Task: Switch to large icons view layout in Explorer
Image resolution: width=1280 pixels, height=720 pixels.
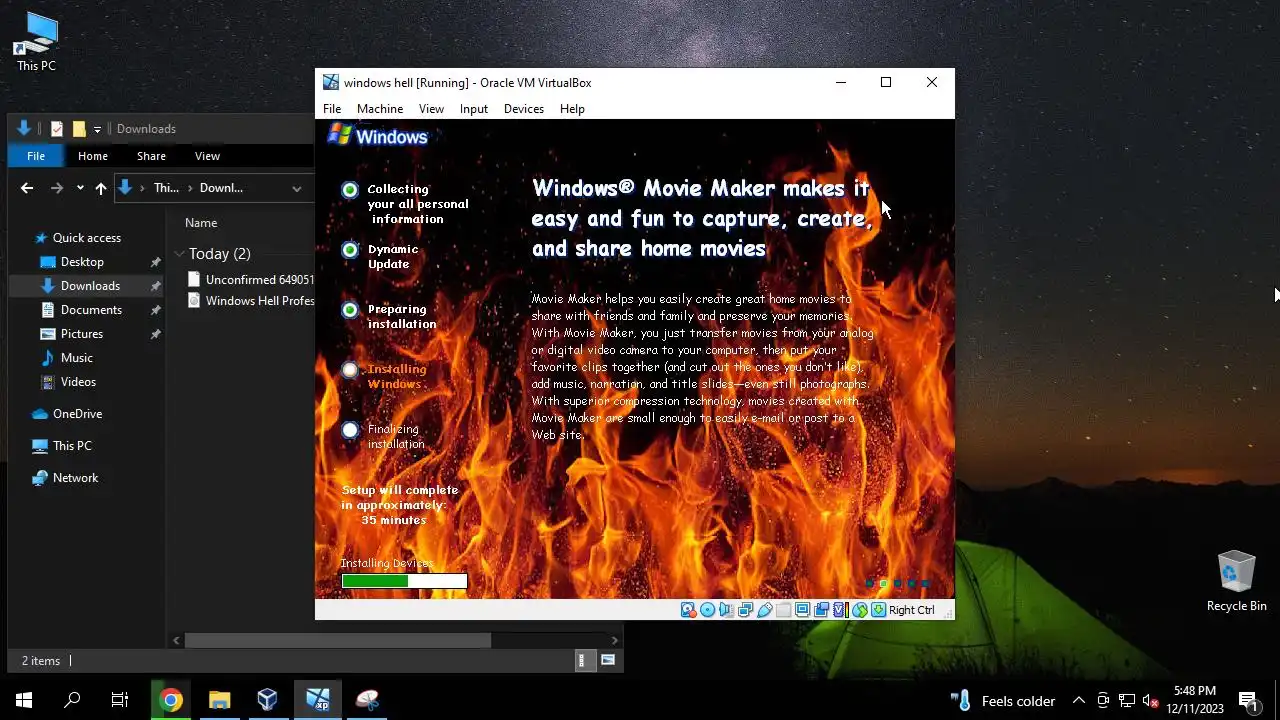Action: point(607,660)
